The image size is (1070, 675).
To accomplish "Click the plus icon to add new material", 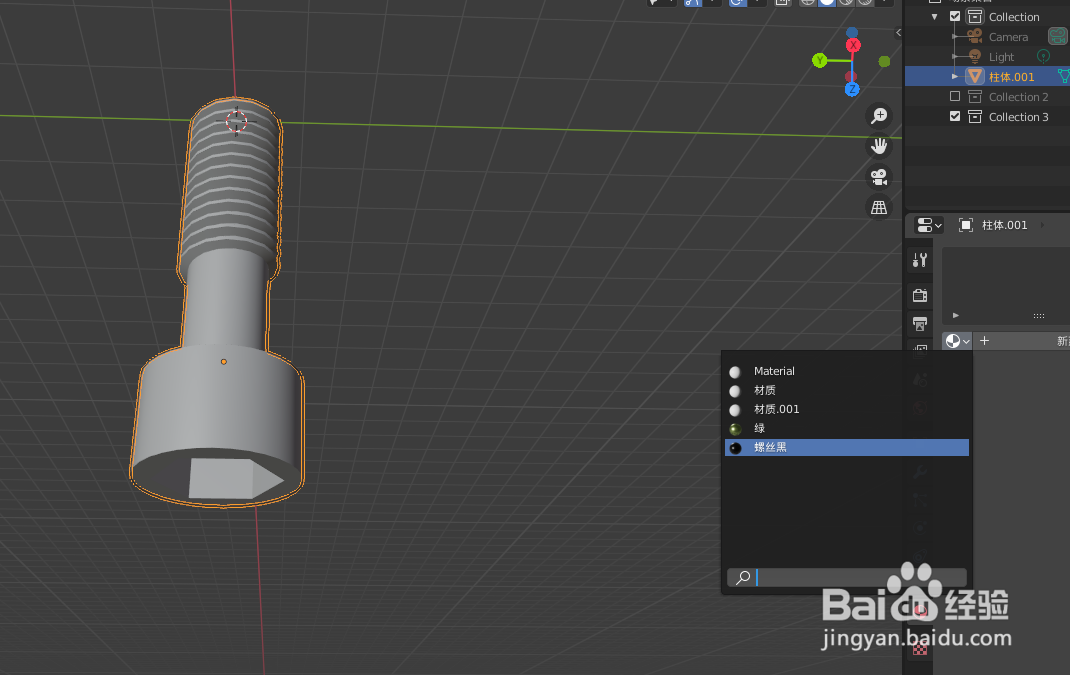I will [985, 341].
